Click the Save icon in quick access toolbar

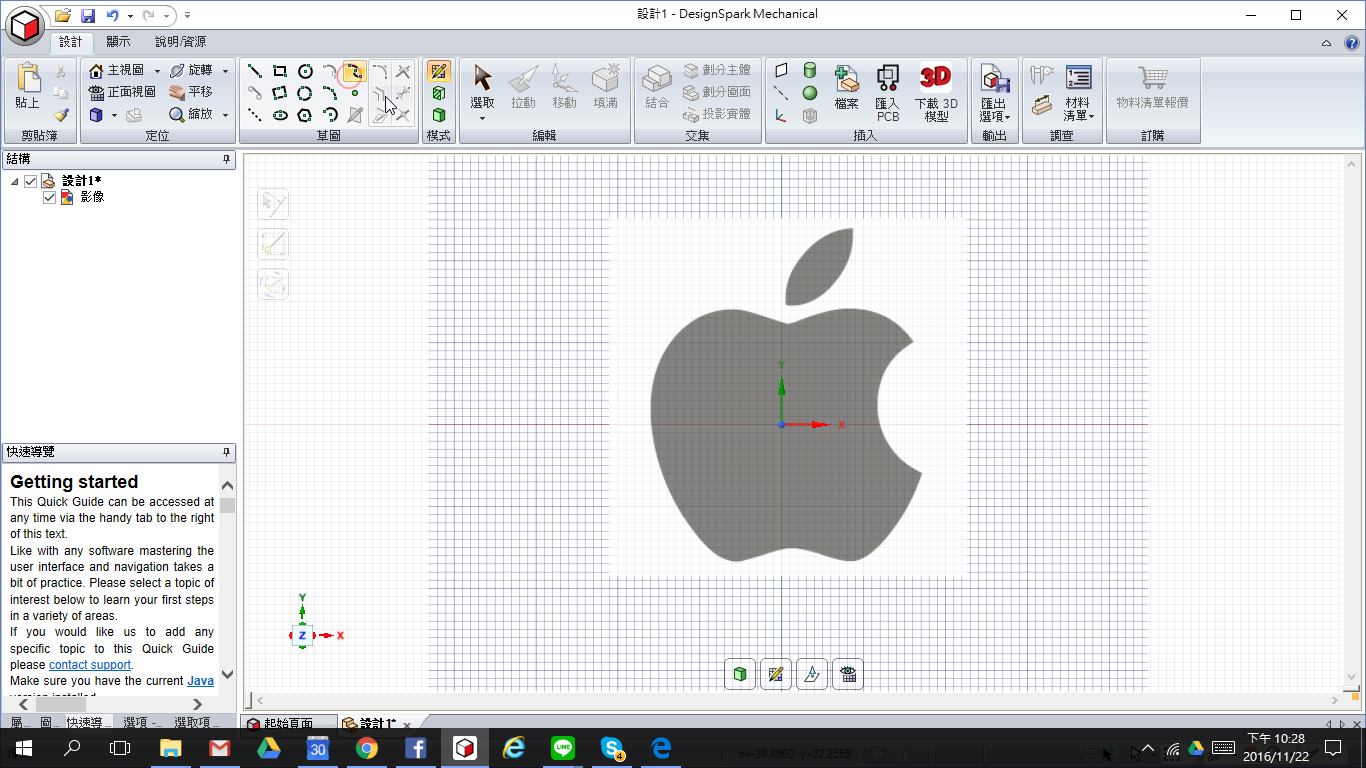(87, 16)
